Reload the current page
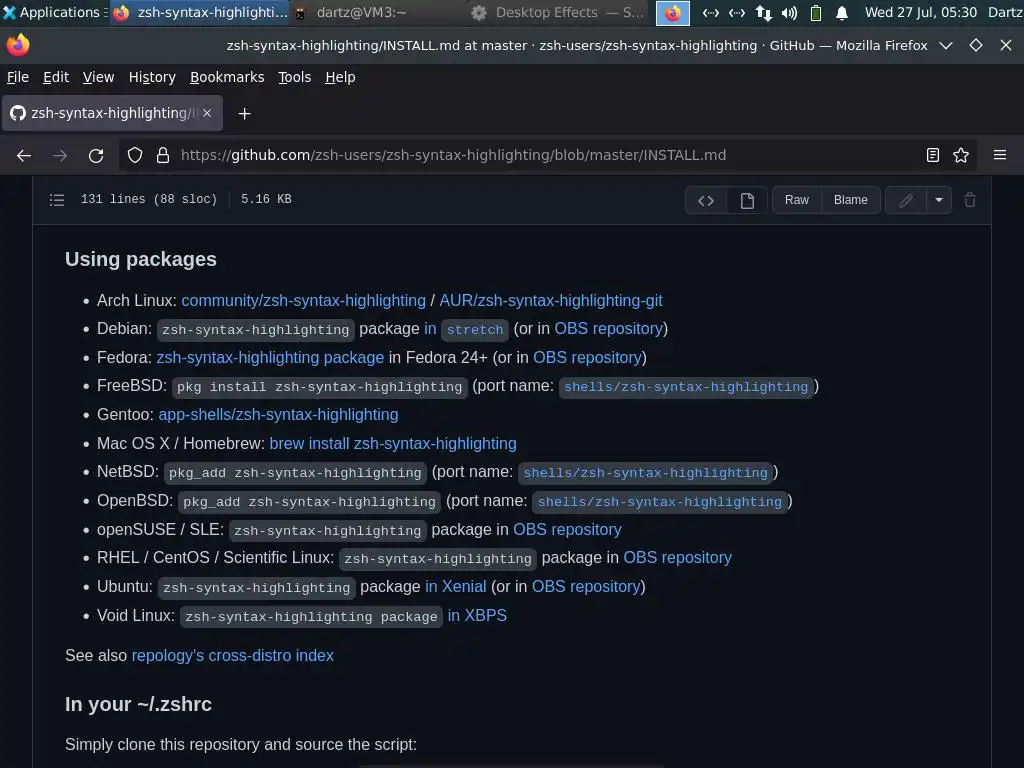The image size is (1024, 768). (96, 155)
